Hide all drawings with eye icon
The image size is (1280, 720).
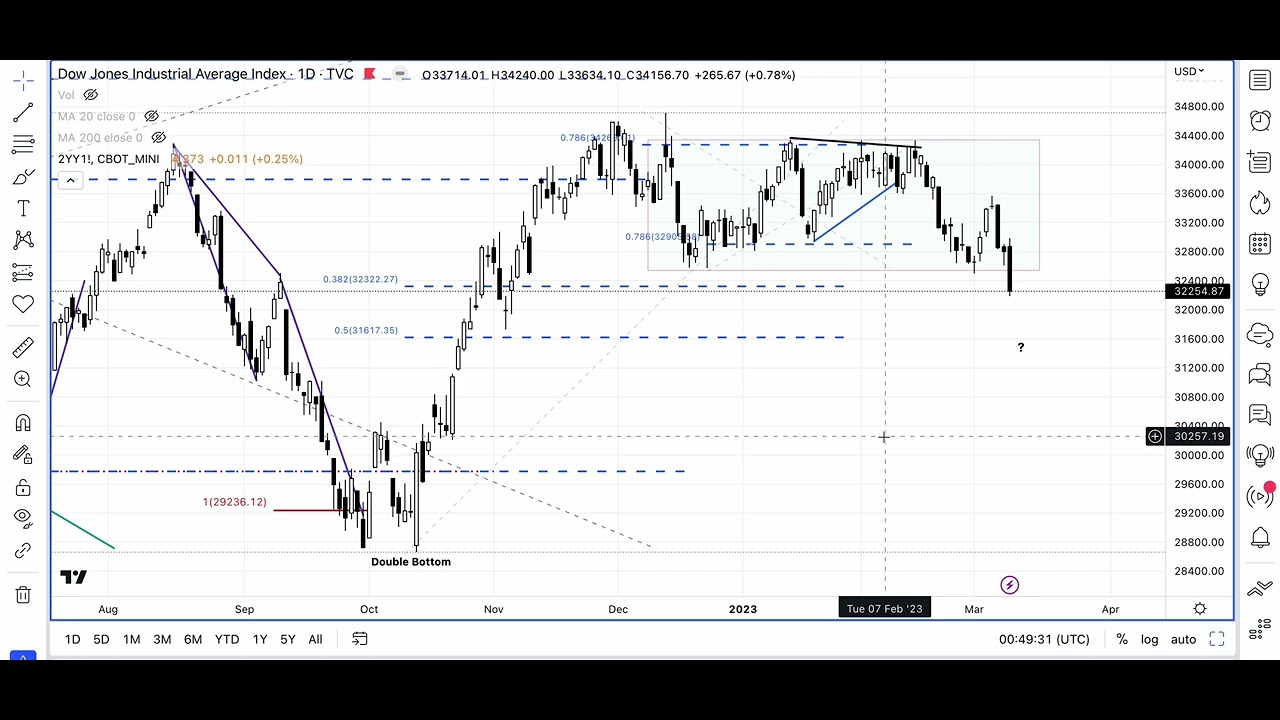pyautogui.click(x=23, y=518)
